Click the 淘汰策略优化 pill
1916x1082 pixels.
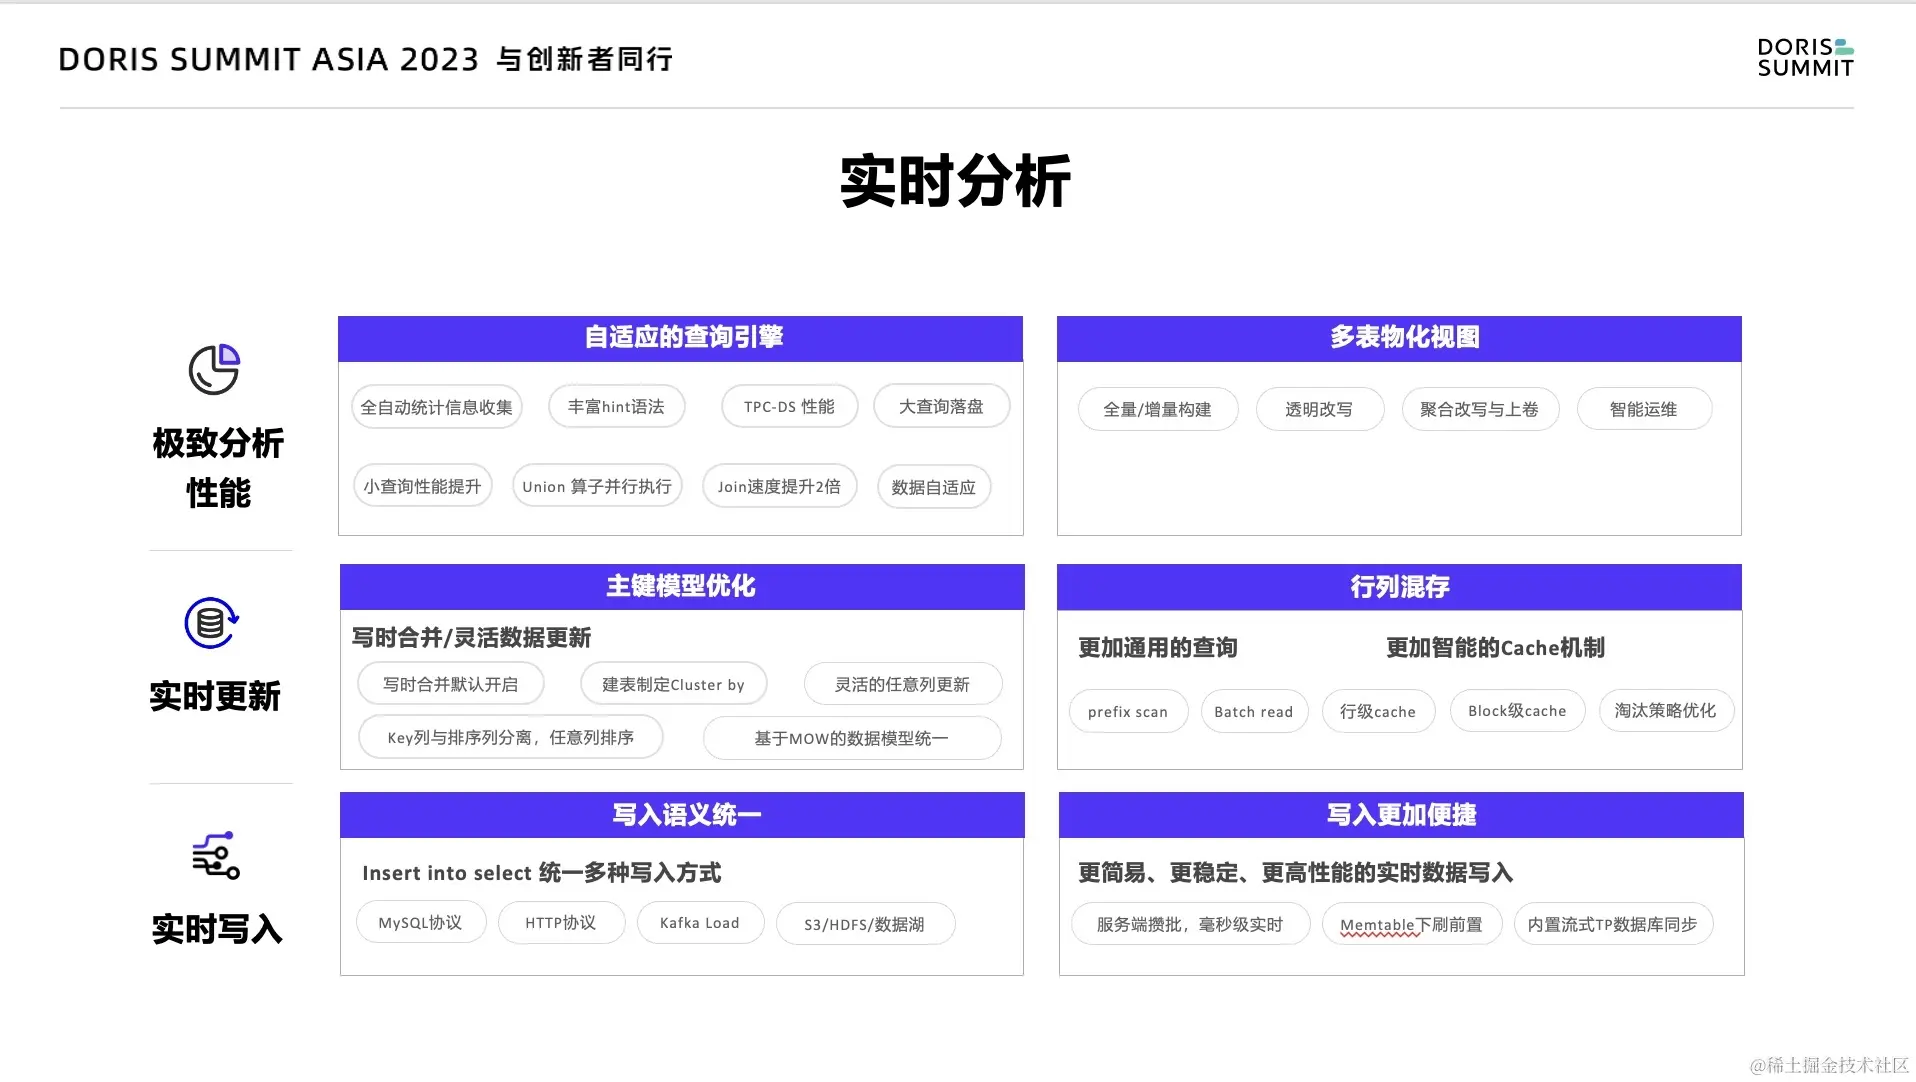click(x=1666, y=710)
